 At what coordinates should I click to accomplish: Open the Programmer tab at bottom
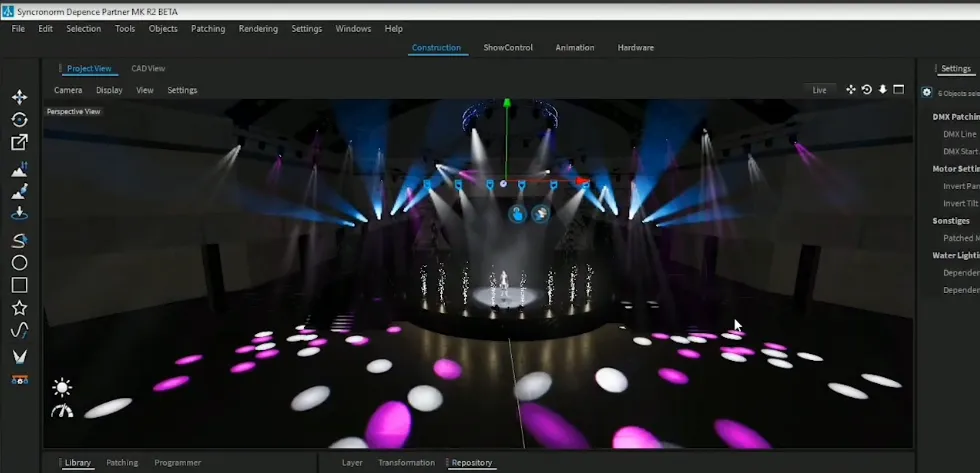[x=177, y=463]
